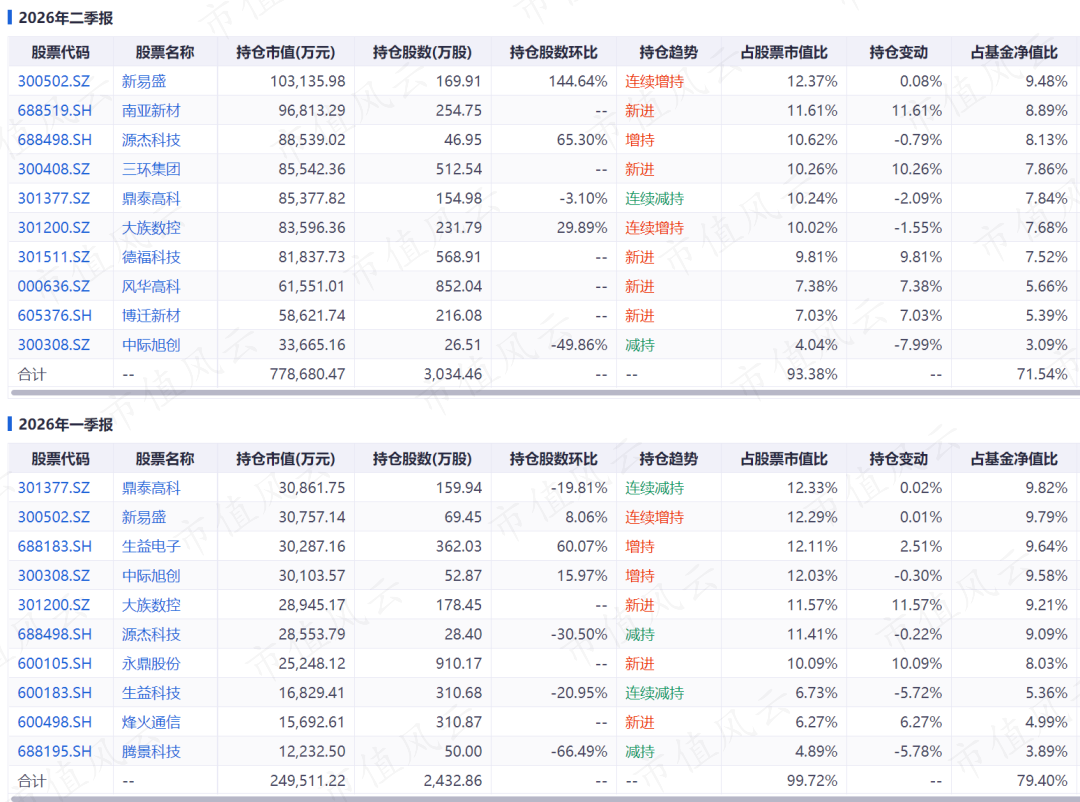
Task: Select share change cell -49.86%
Action: 579,345
